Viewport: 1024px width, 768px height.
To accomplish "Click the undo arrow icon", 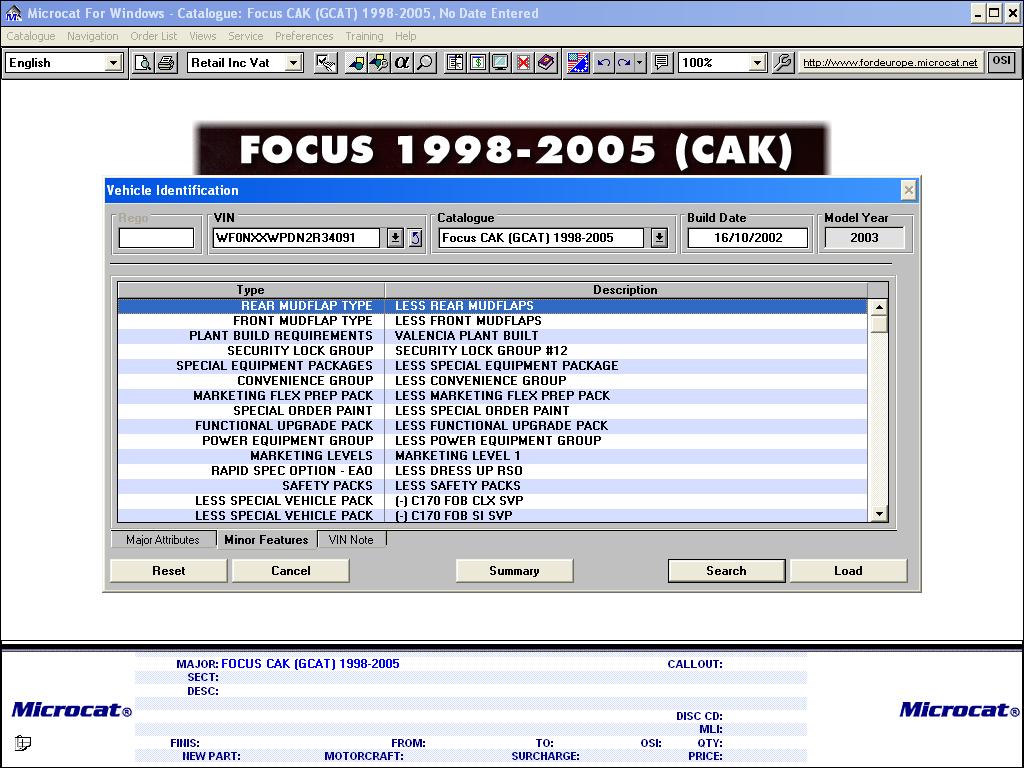I will [603, 62].
